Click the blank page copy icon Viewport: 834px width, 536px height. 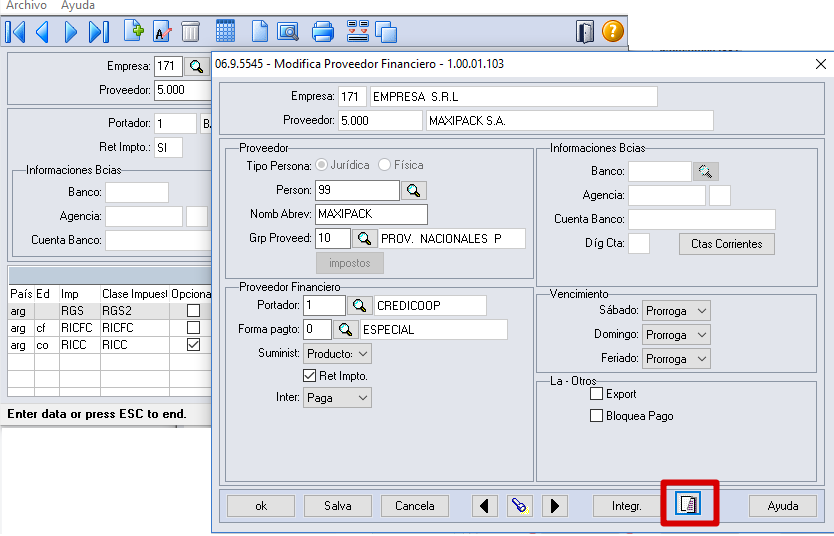[x=260, y=31]
